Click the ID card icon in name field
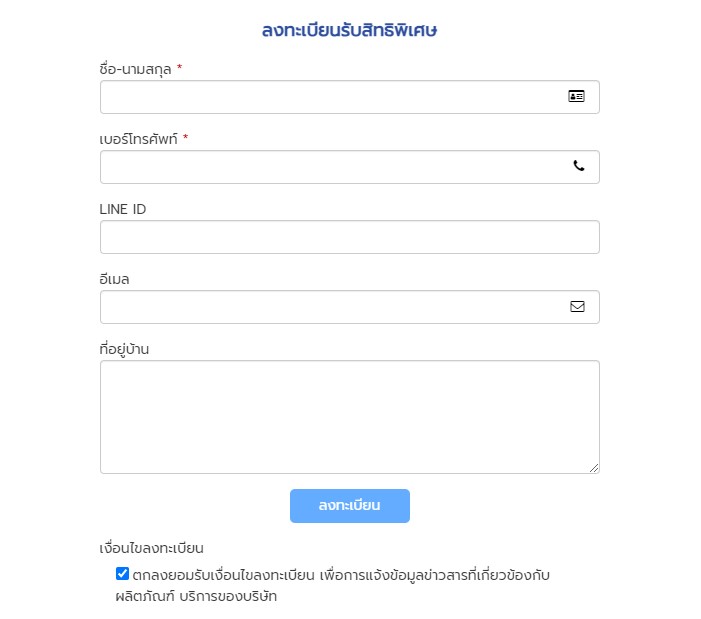This screenshot has height=619, width=701. point(576,97)
